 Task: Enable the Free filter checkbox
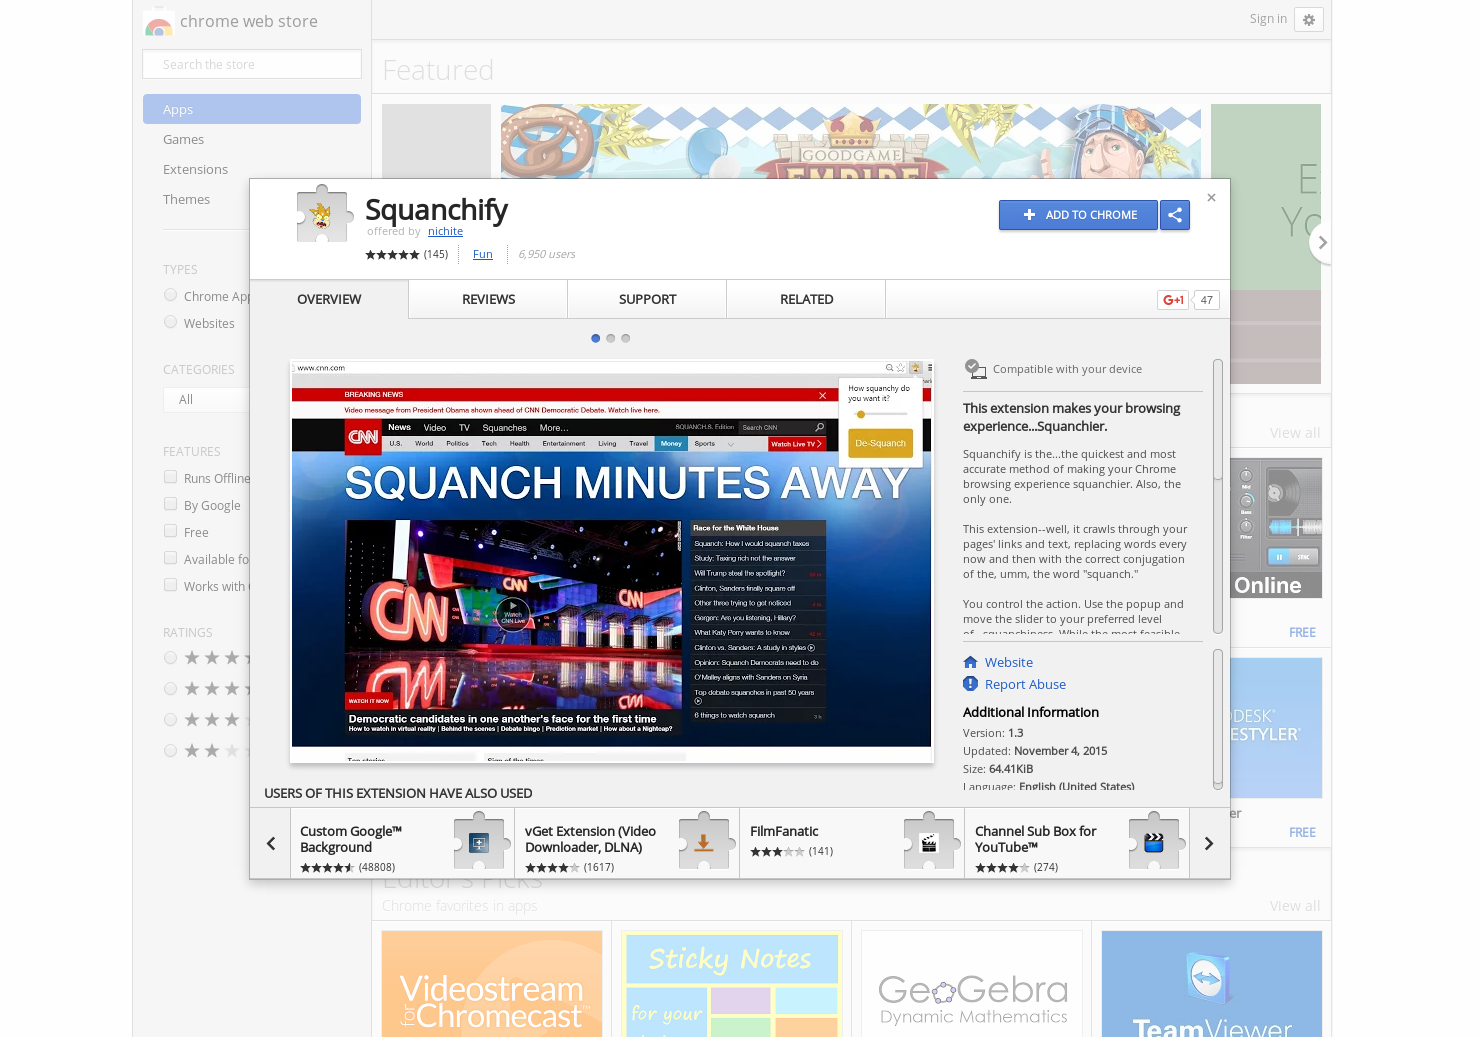(170, 530)
